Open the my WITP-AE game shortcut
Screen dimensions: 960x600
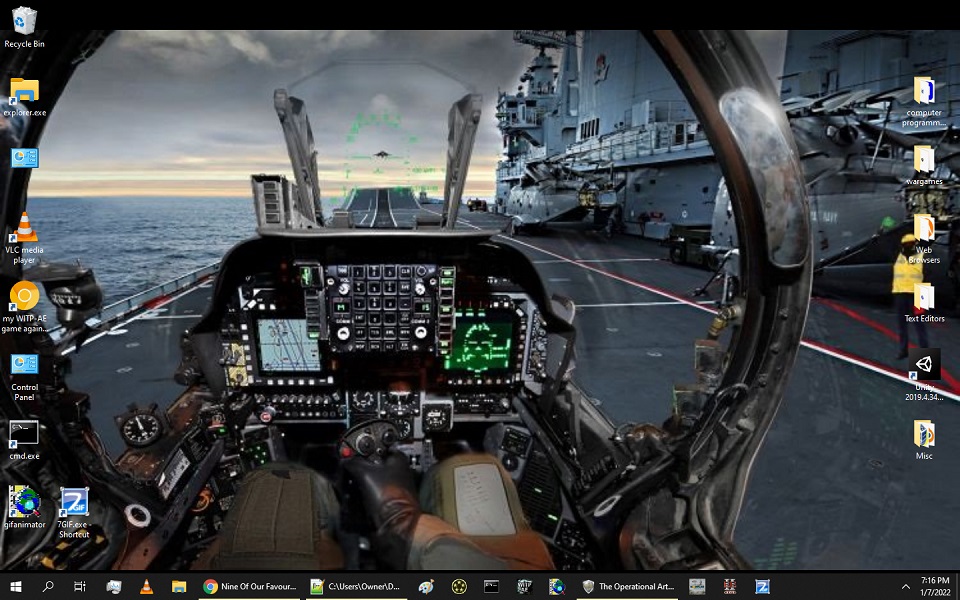pos(24,306)
